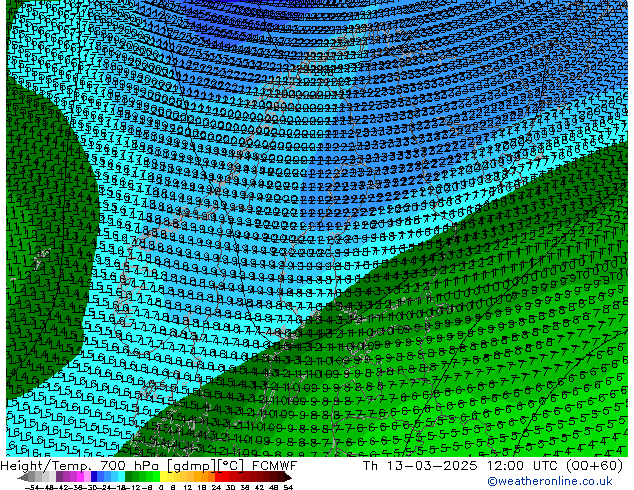
Task: Click the '700 hPa' pressure level text
Action: click(132, 466)
